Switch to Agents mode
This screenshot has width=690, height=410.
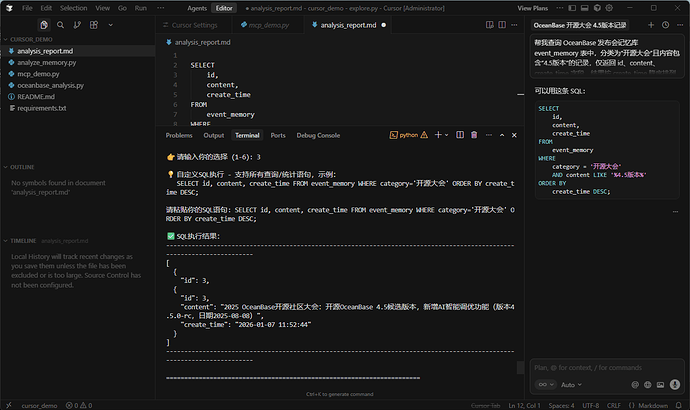[197, 7]
